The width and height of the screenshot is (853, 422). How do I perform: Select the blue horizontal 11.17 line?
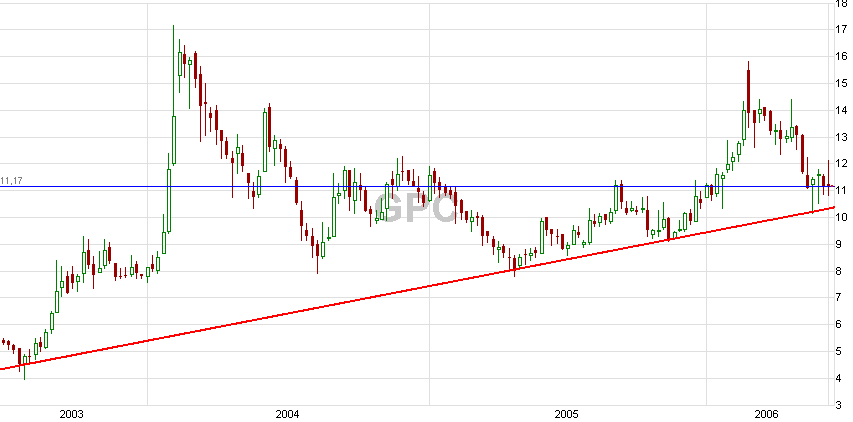click(418, 187)
